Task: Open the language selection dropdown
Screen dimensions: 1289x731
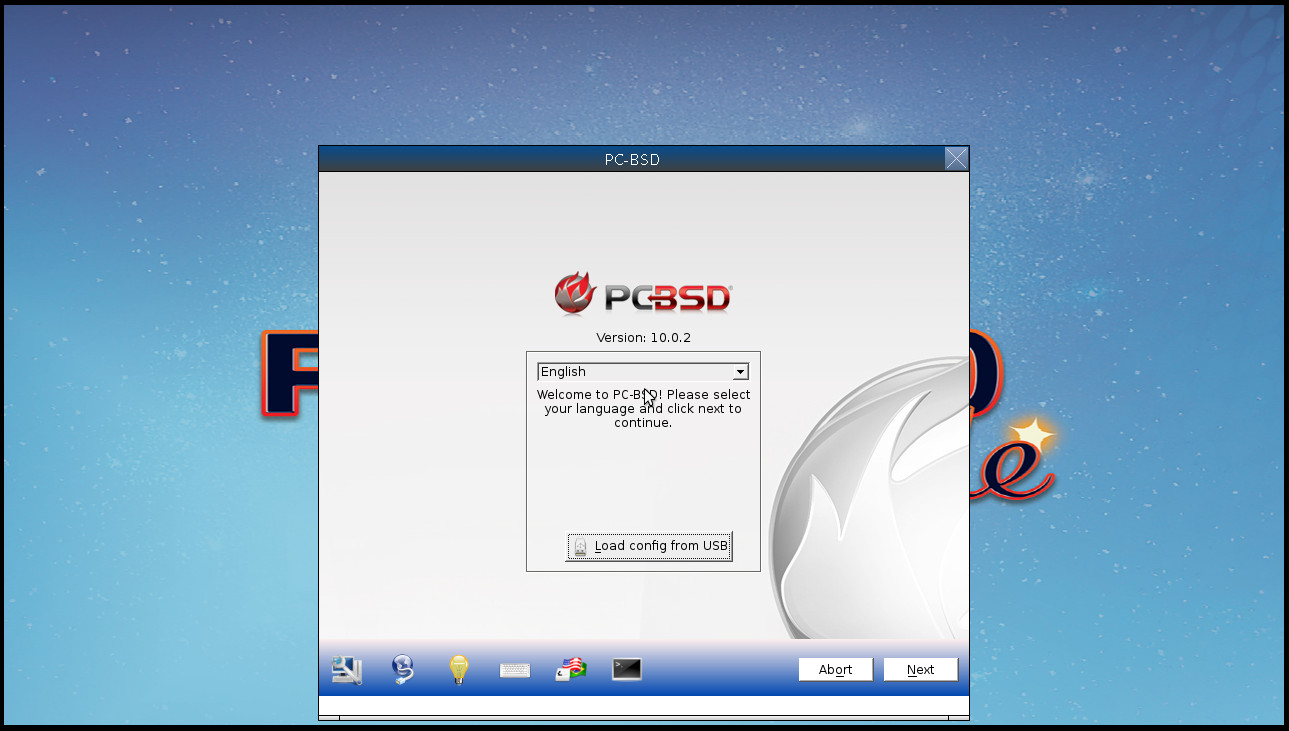Action: tap(643, 371)
